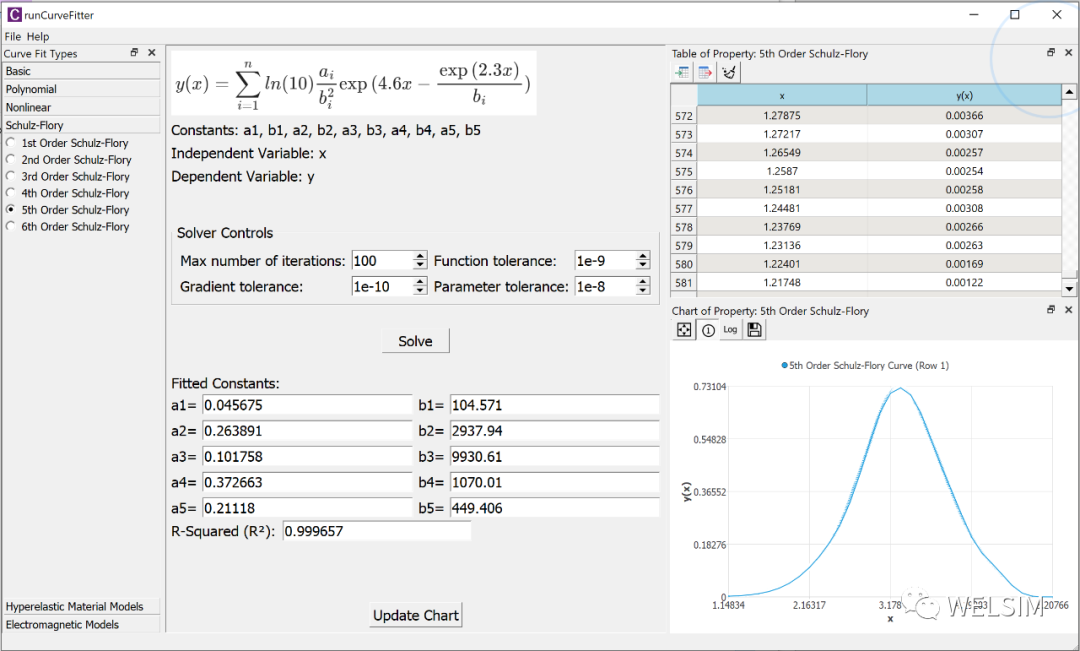Float the Table of Property panel
Image resolution: width=1080 pixels, height=651 pixels.
(1051, 52)
